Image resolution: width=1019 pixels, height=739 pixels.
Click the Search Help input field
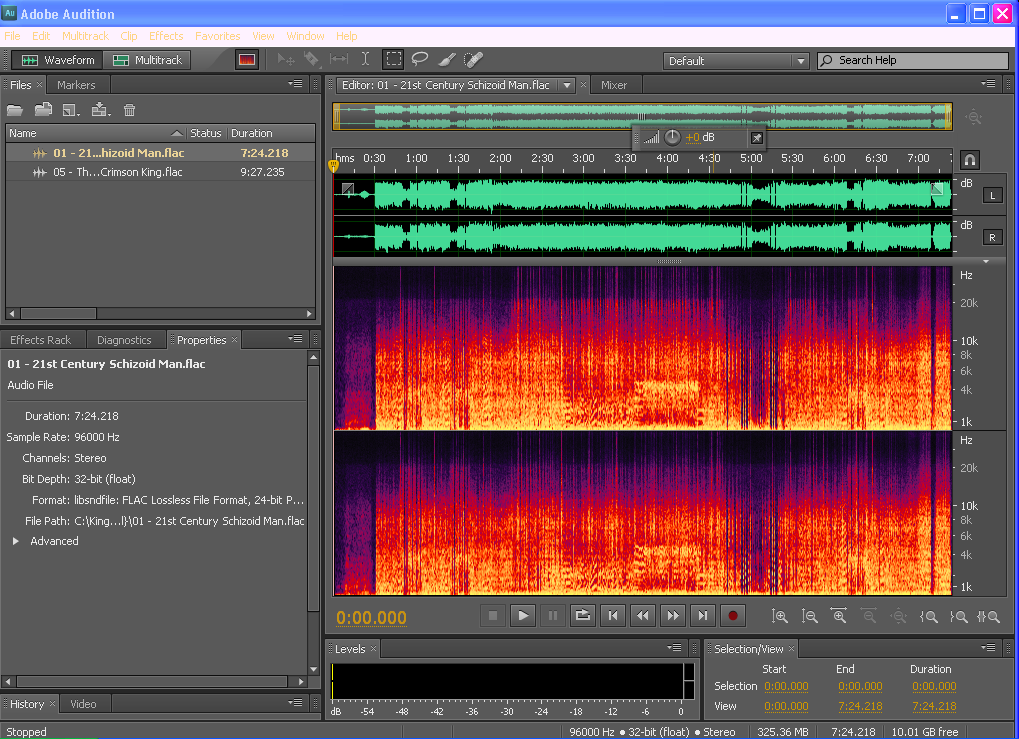click(x=912, y=60)
